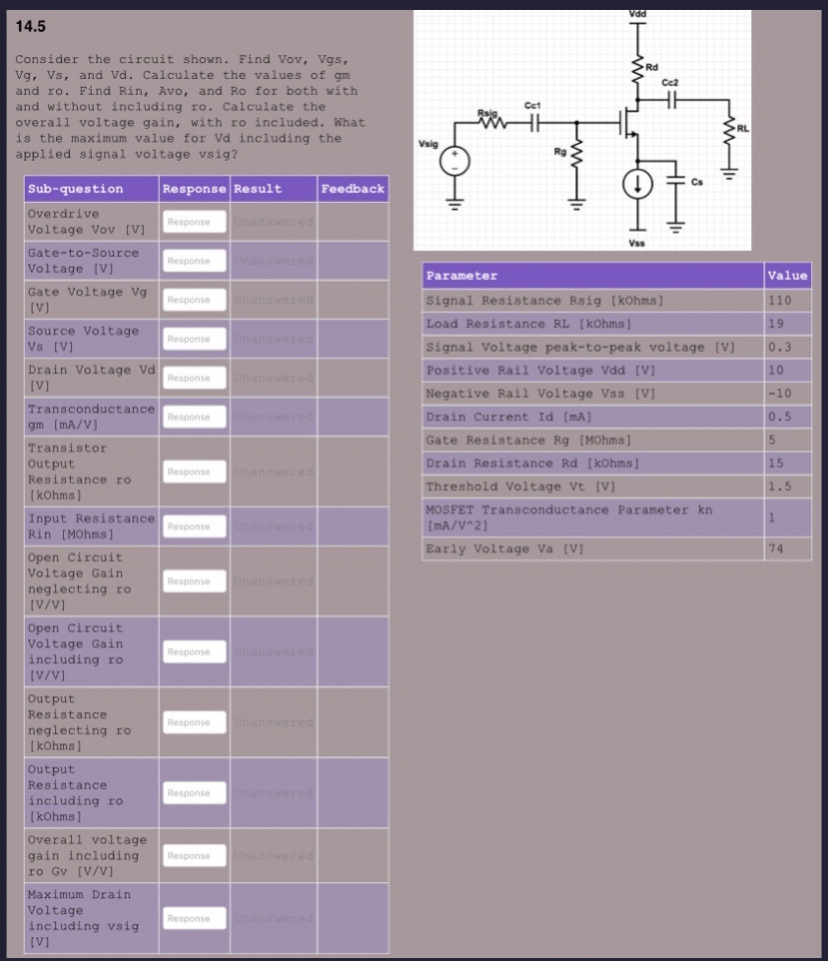Click the Input Resistance Rin response field
The image size is (828, 961).
(193, 526)
